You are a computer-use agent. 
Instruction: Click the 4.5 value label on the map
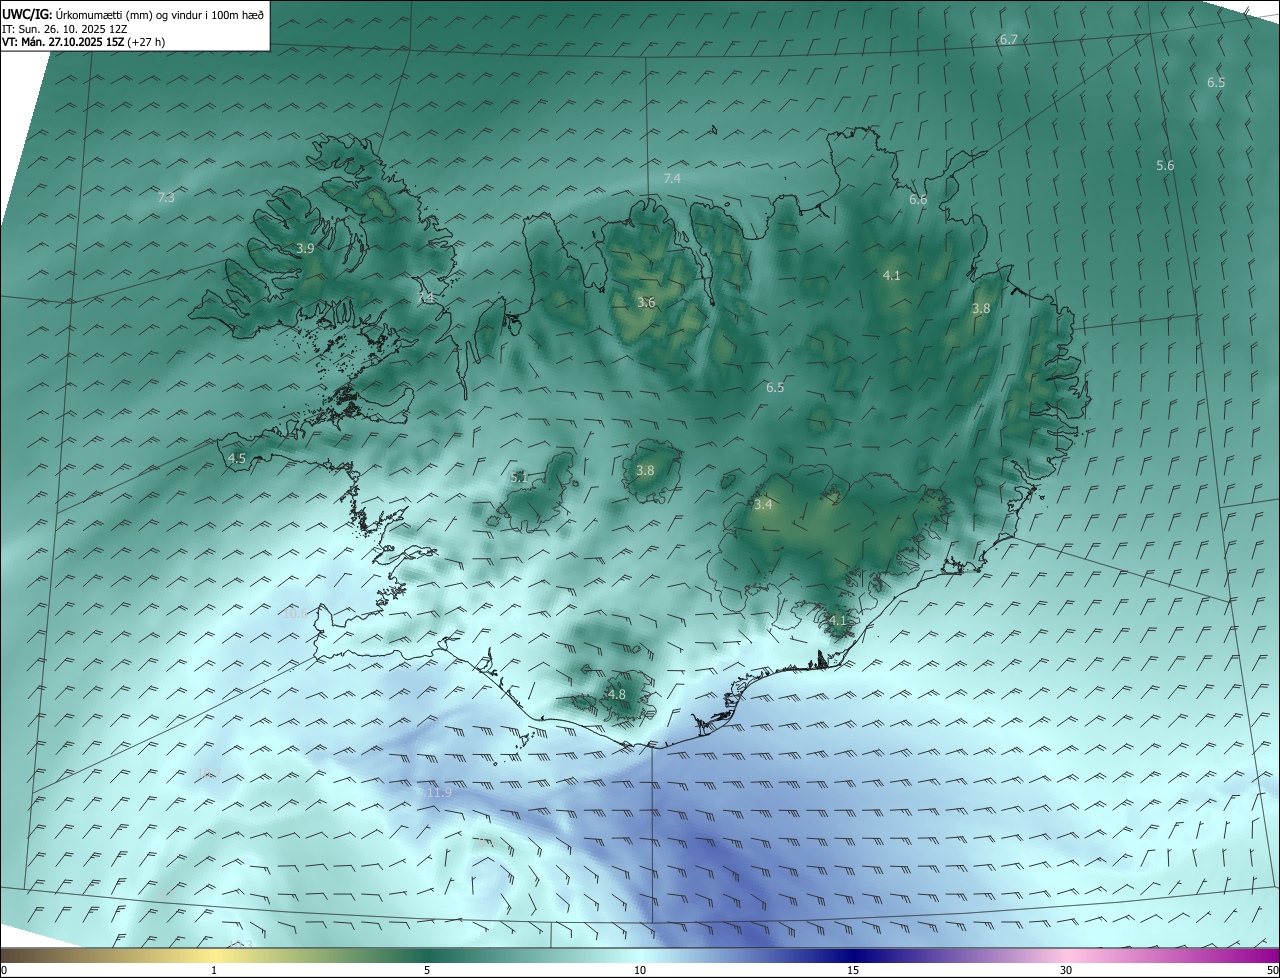(237, 459)
